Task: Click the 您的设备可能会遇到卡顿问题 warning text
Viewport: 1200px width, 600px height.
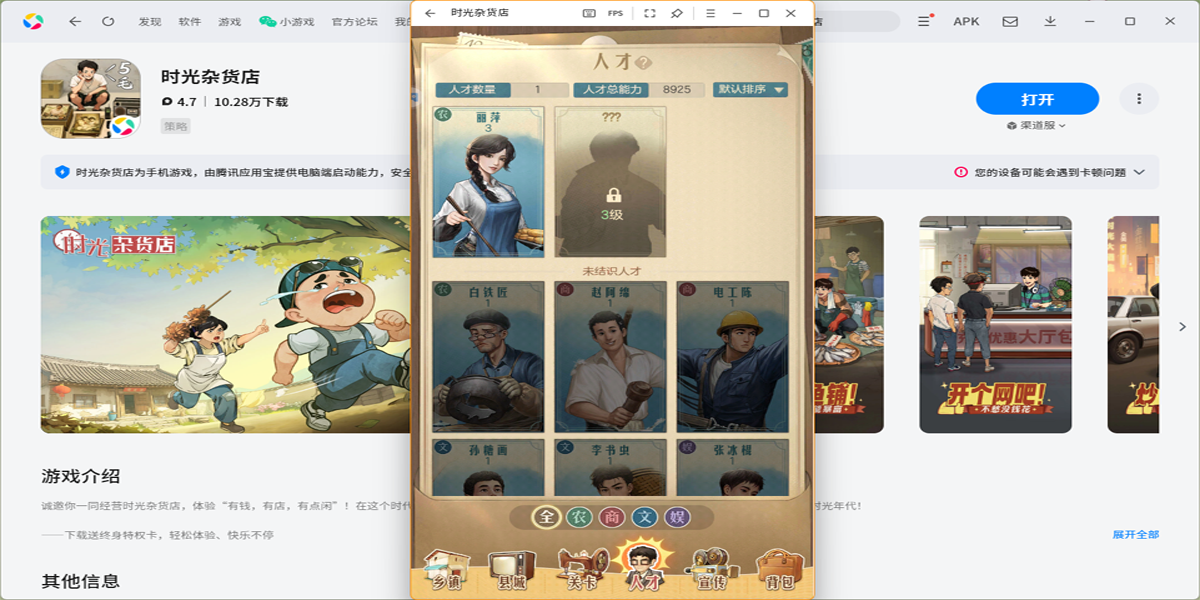Action: [1050, 172]
